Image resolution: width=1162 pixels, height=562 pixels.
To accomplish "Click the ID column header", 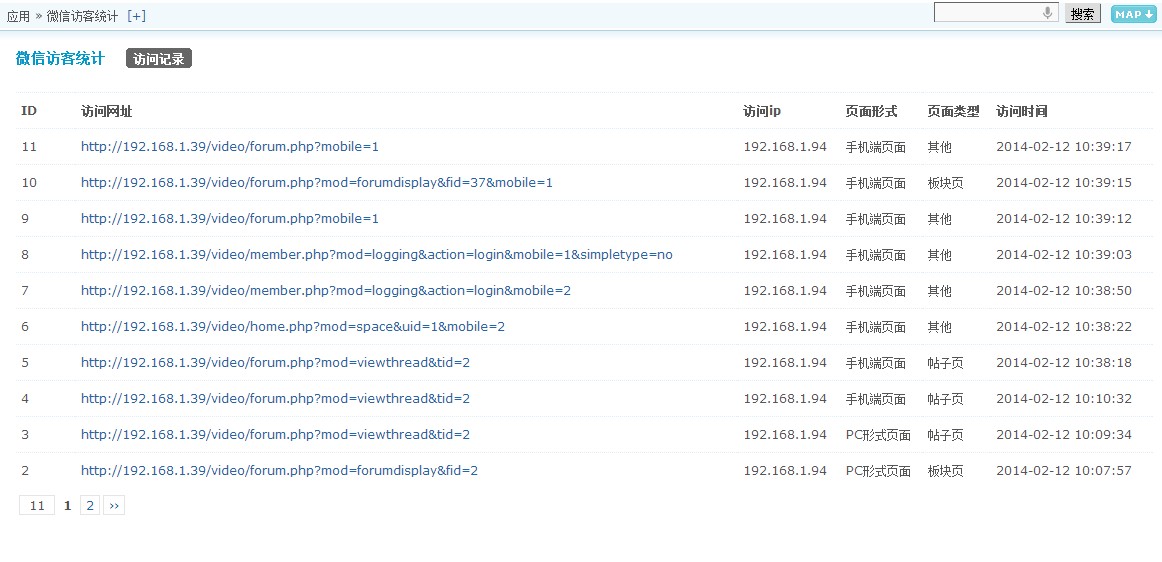I will click(x=29, y=111).
